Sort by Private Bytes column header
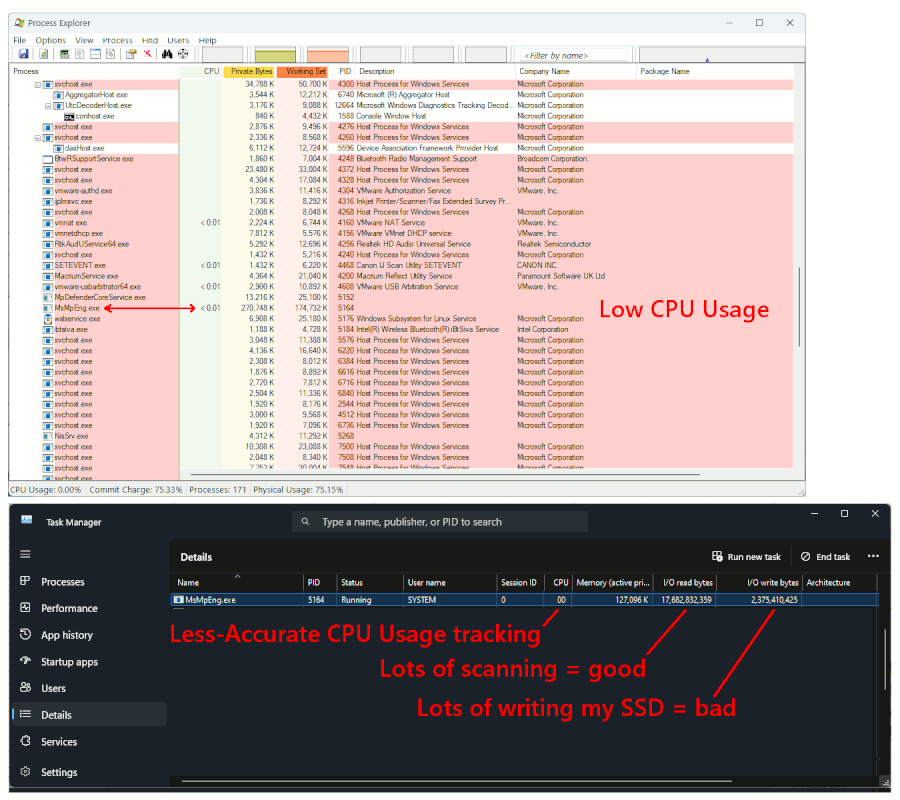This screenshot has width=900, height=800. coord(250,72)
